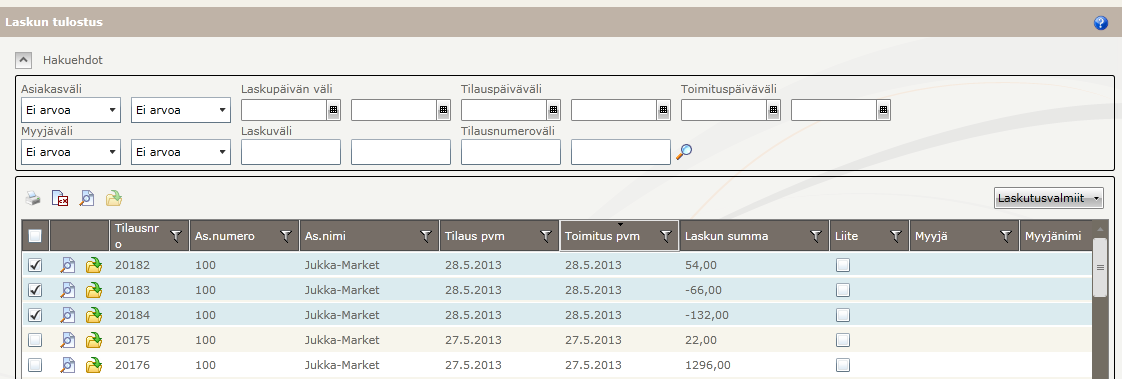Tick the select-all checkbox in table header

[35, 235]
